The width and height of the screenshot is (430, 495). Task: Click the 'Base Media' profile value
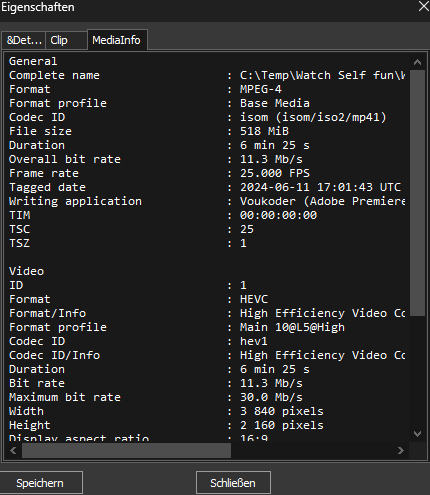[275, 103]
